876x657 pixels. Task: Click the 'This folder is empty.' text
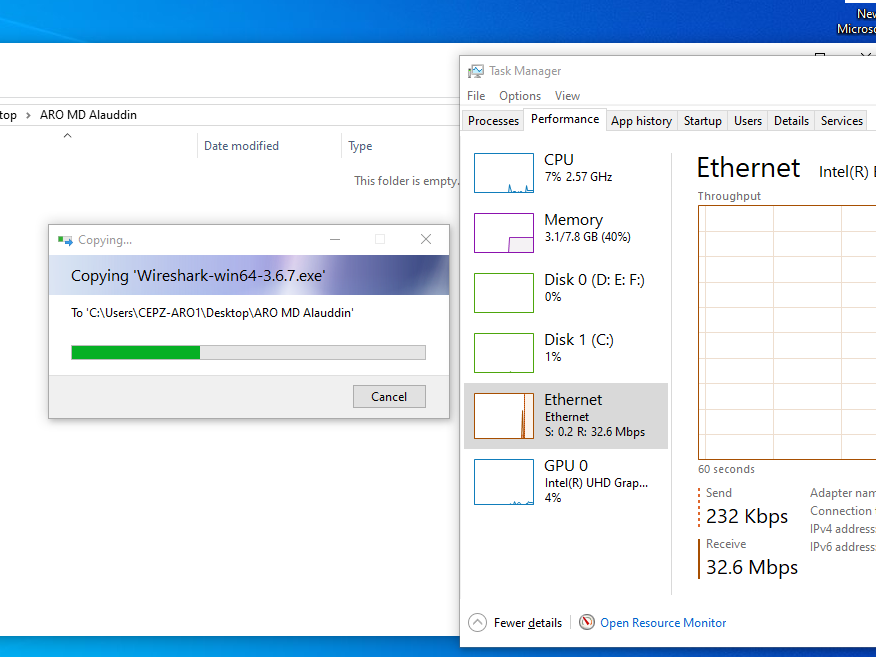(406, 181)
